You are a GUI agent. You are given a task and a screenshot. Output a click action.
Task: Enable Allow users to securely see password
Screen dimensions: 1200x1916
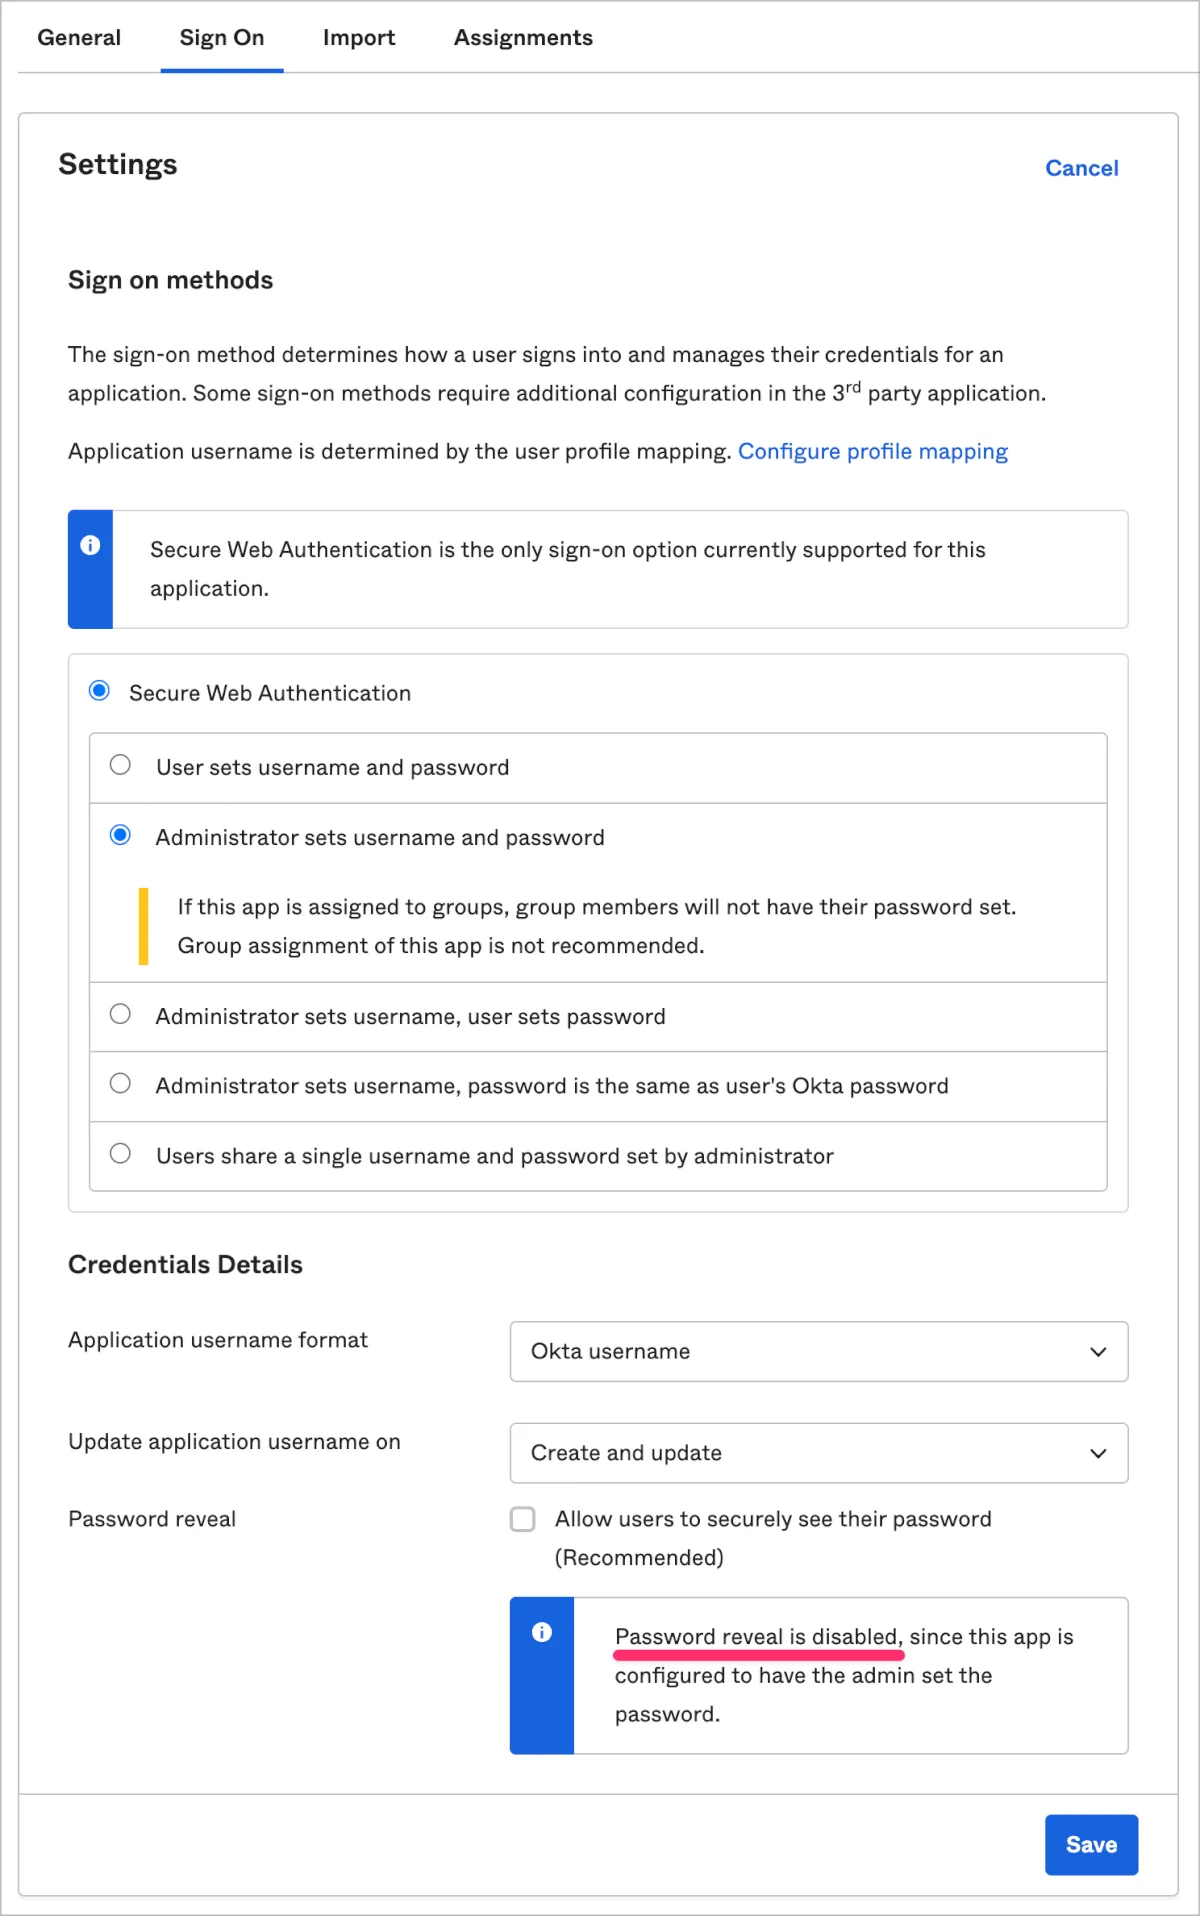click(x=523, y=1519)
